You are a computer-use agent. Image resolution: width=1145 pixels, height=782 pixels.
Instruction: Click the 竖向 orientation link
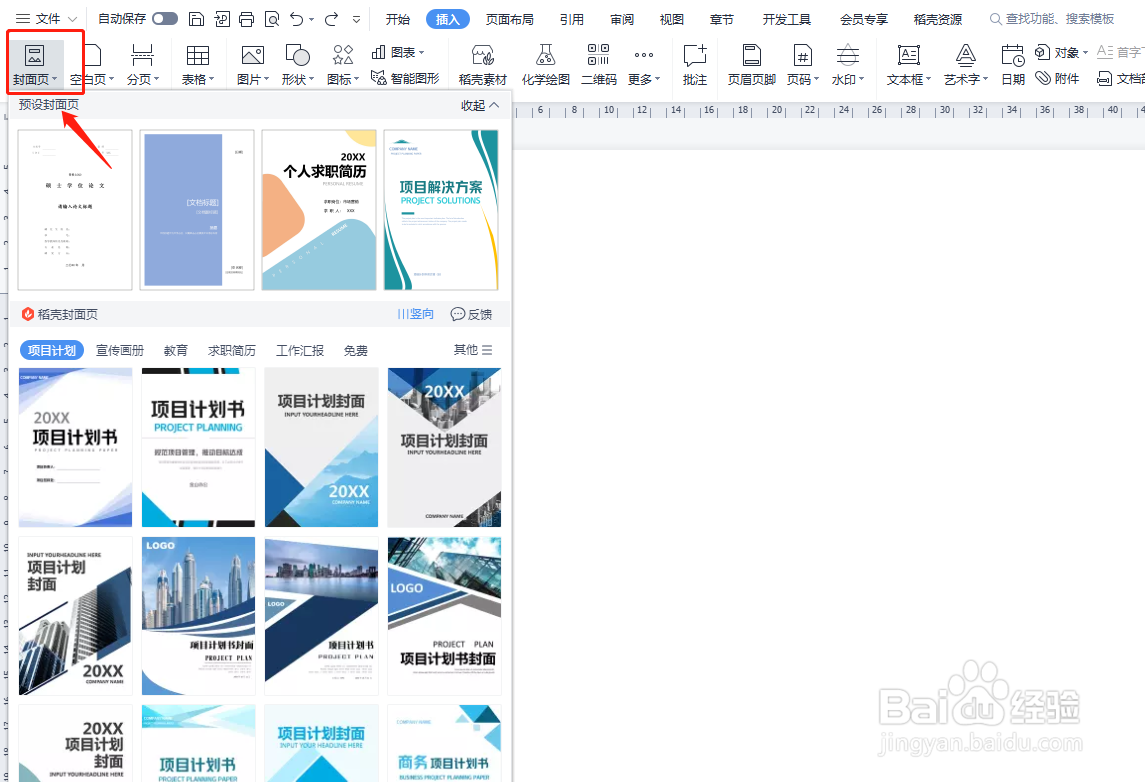(416, 314)
